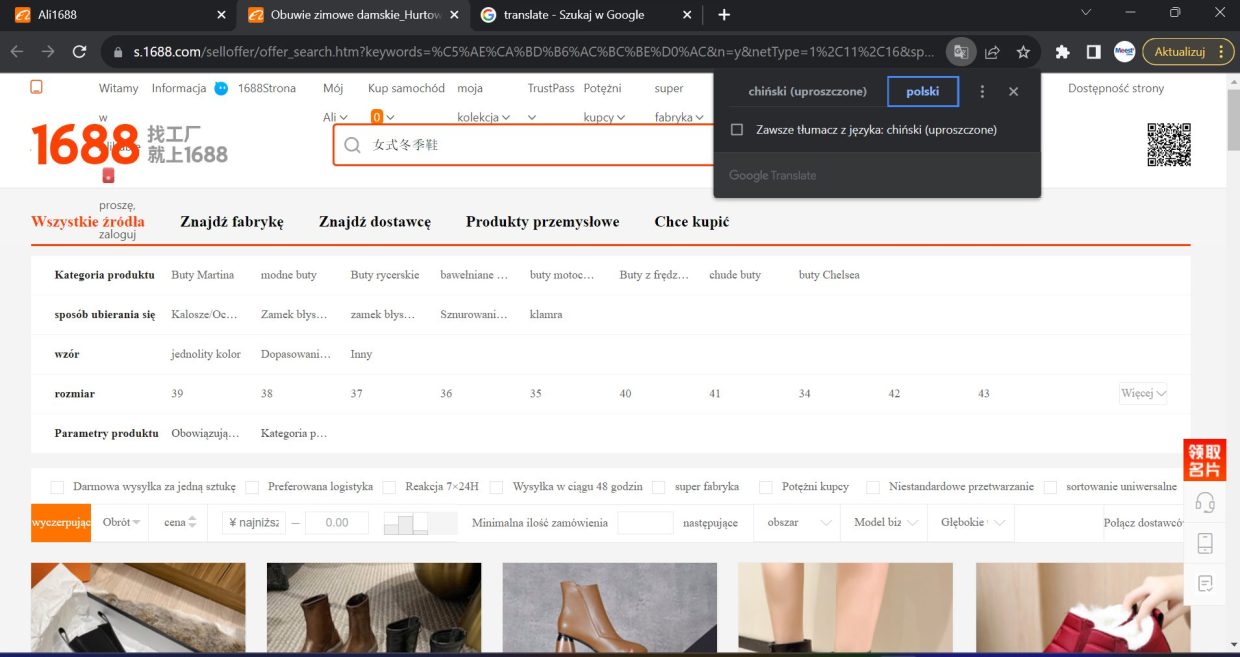Viewport: 1240px width, 657px height.
Task: Open translate popup three-dot options menu
Action: coord(982,92)
